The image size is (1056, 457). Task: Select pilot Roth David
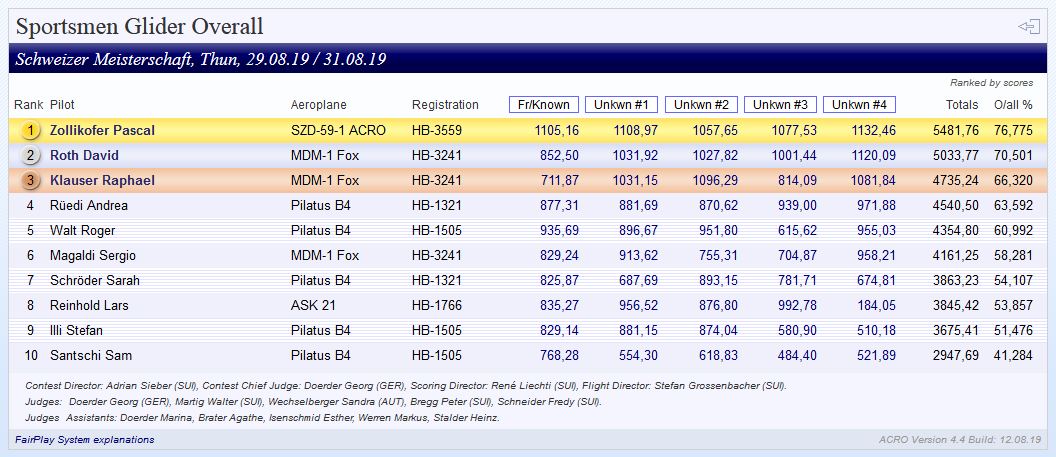coord(84,155)
